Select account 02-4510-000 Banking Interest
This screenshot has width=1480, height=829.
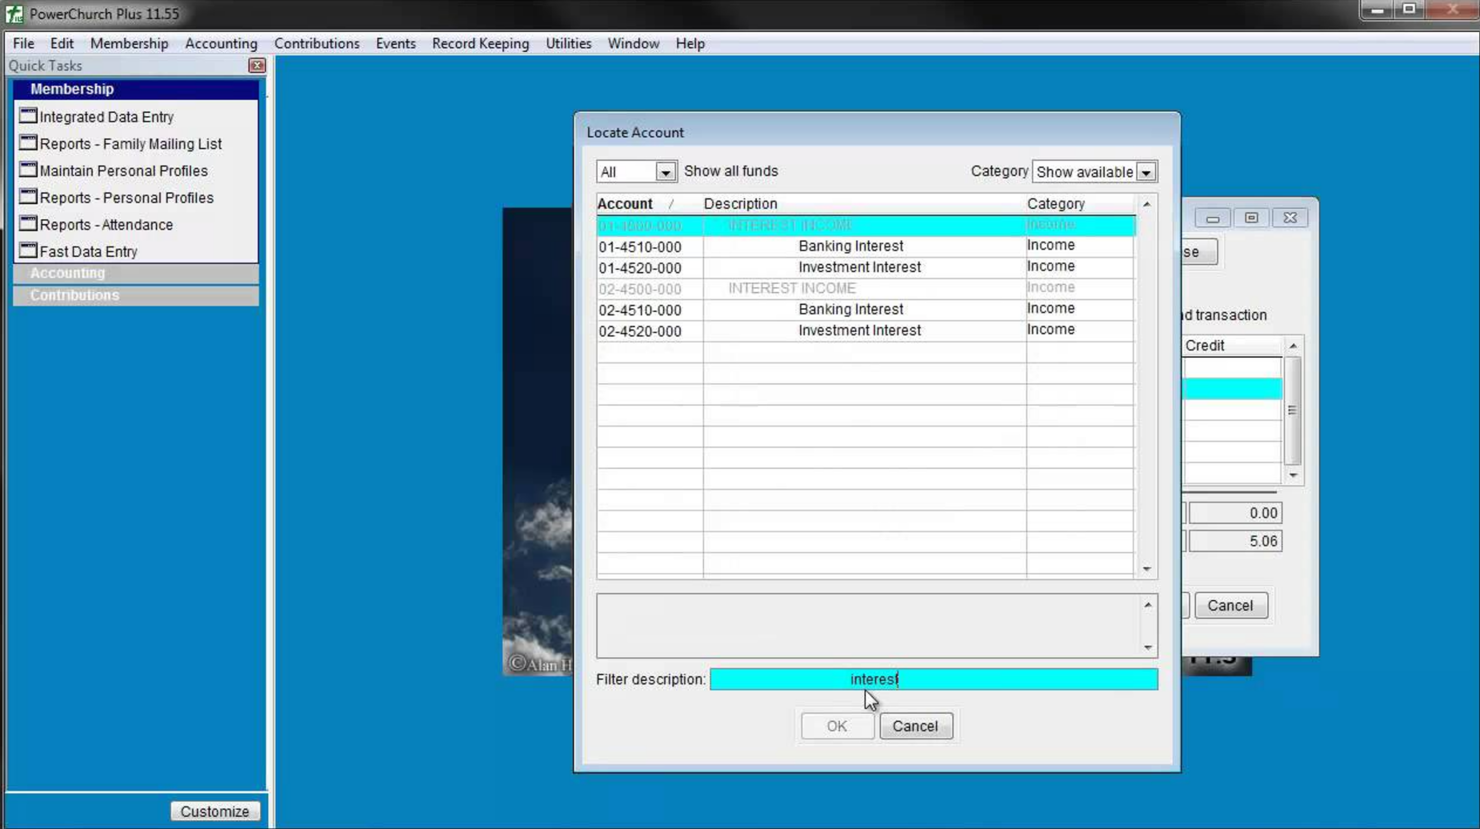pyautogui.click(x=866, y=309)
